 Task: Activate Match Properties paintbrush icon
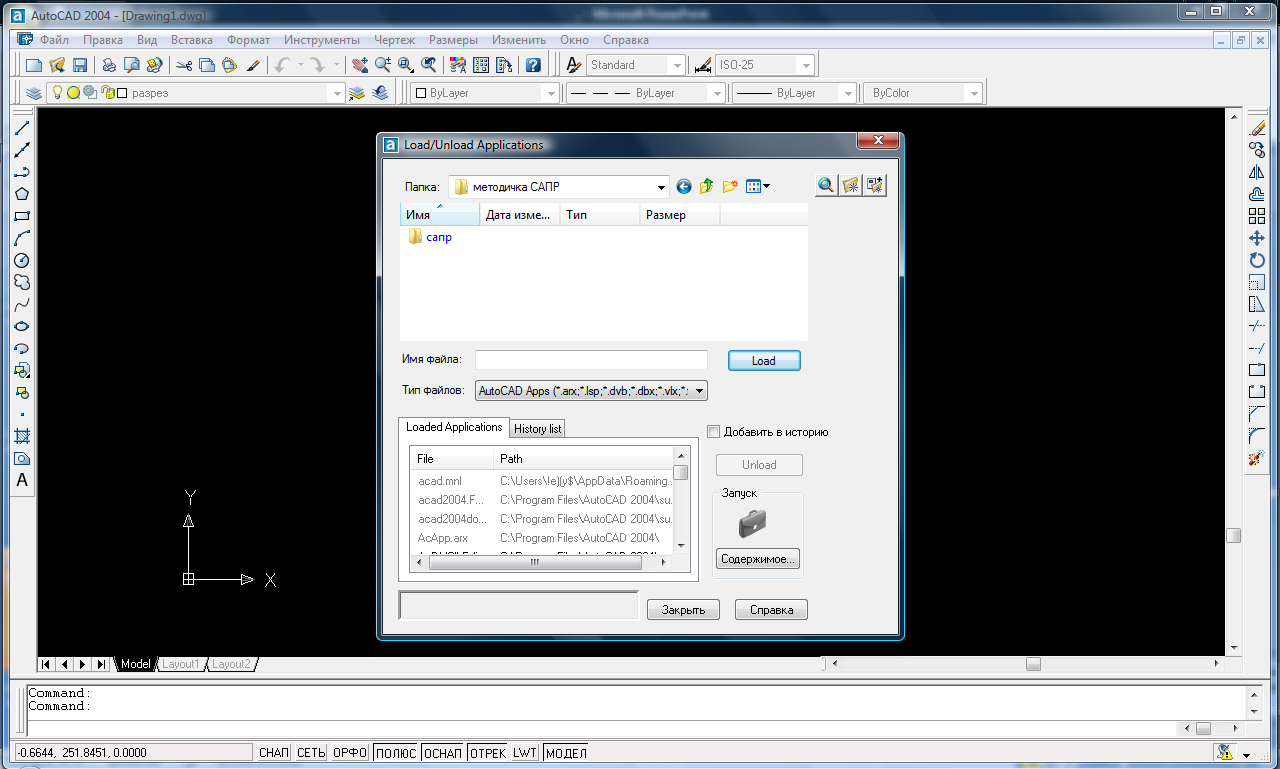coord(253,65)
